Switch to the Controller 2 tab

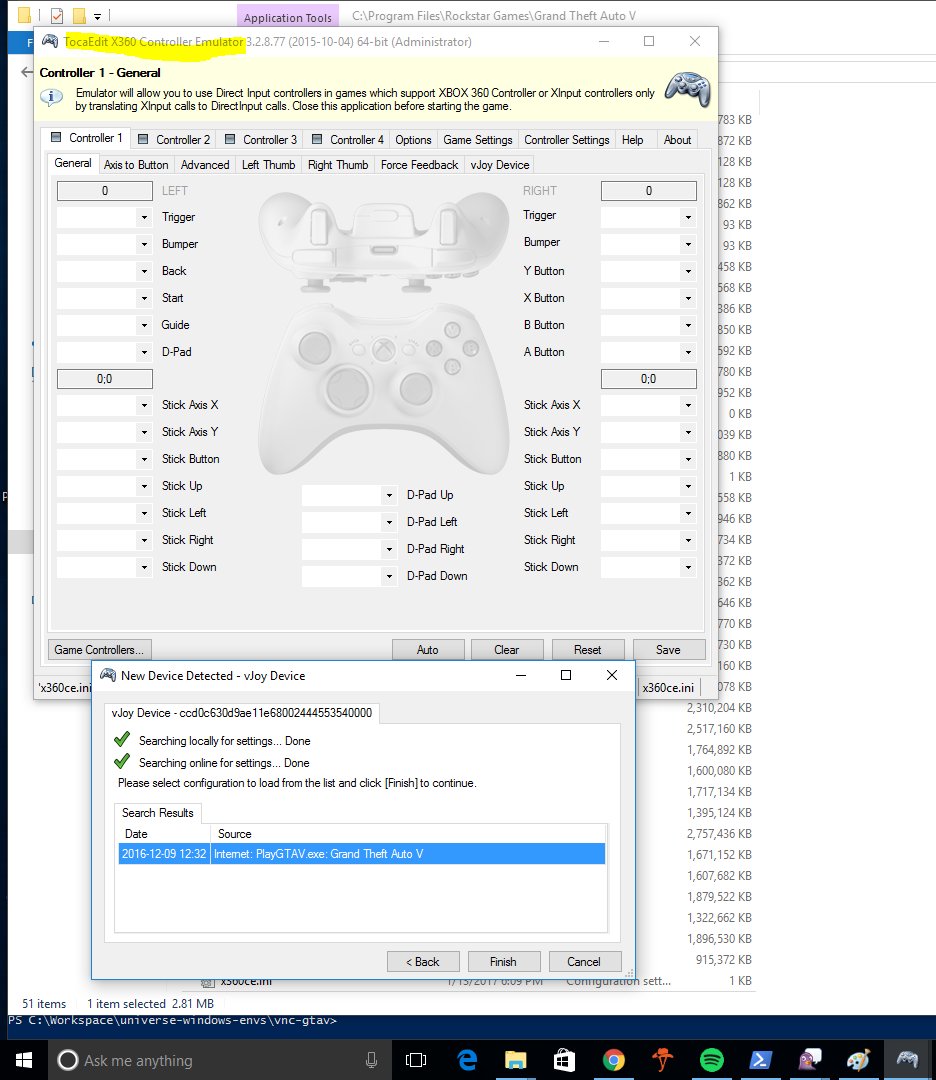[175, 140]
